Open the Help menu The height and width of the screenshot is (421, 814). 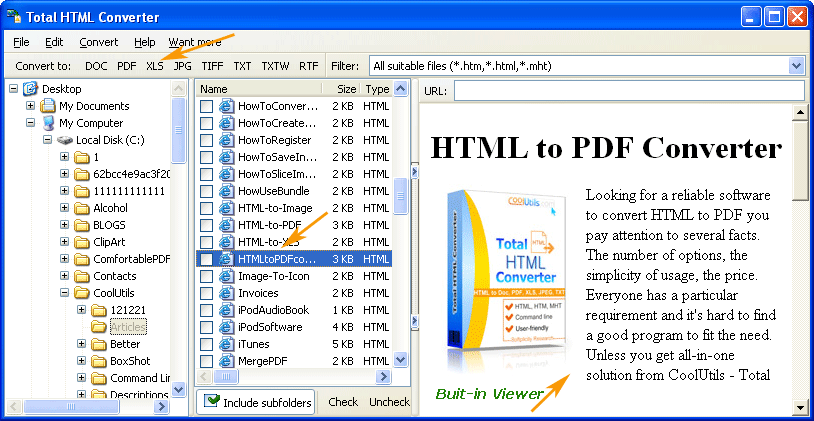[144, 42]
